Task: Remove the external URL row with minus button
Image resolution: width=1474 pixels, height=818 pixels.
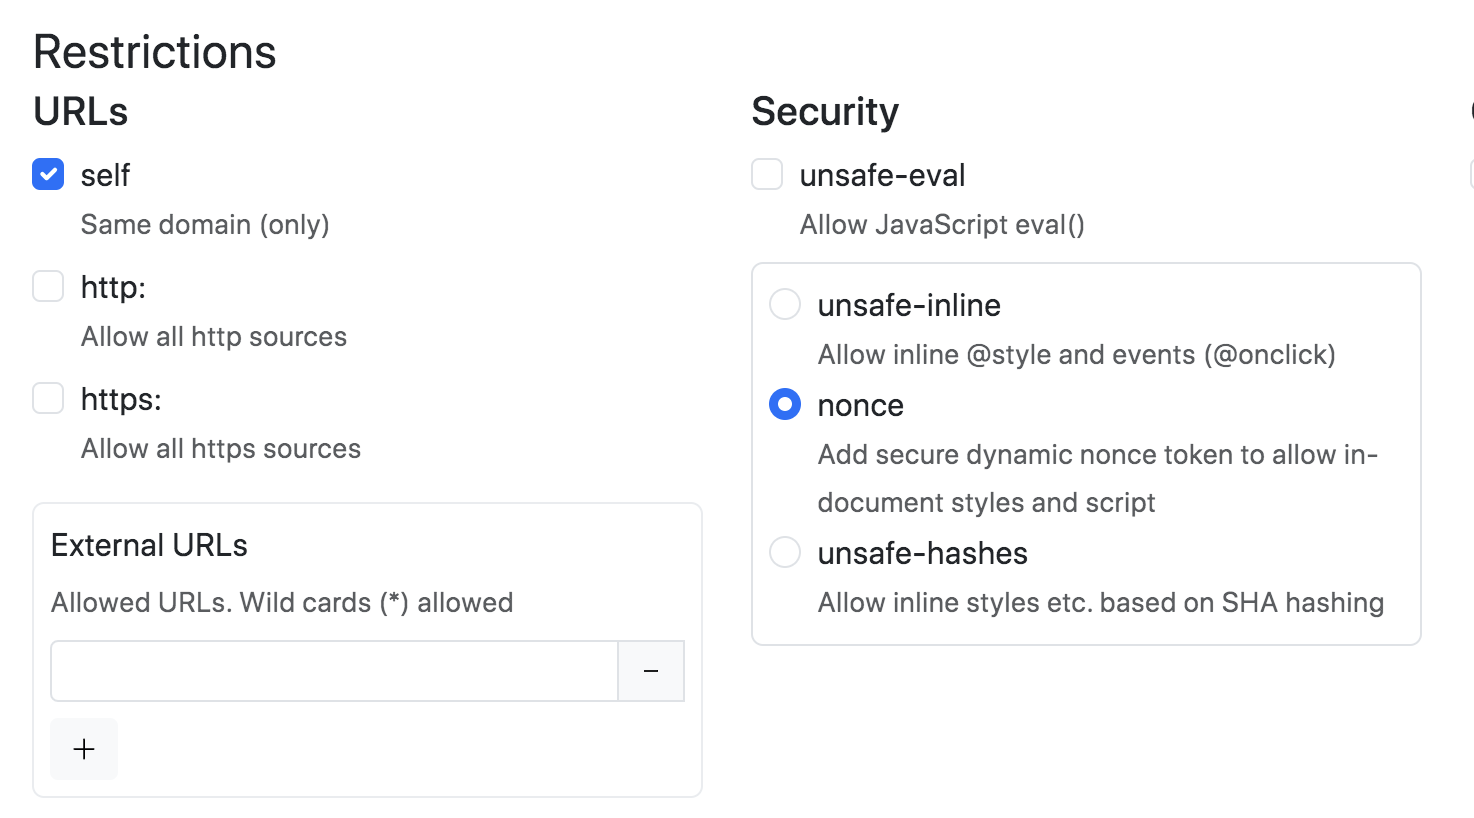Action: 651,671
